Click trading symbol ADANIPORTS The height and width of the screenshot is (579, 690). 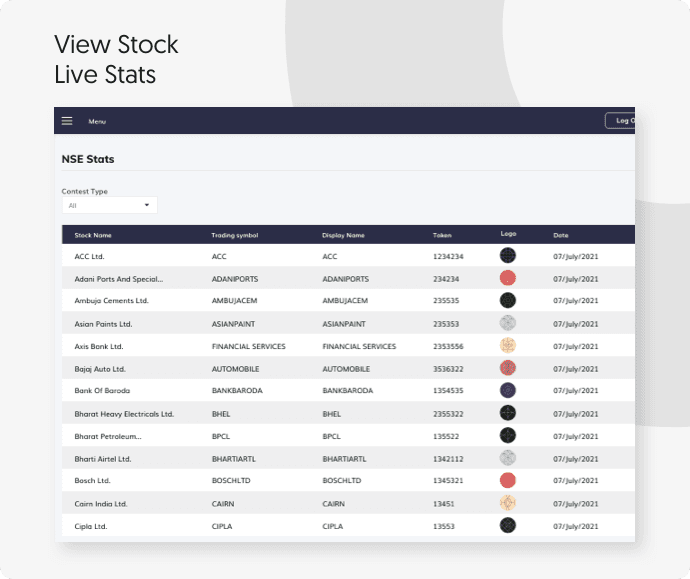(x=235, y=279)
